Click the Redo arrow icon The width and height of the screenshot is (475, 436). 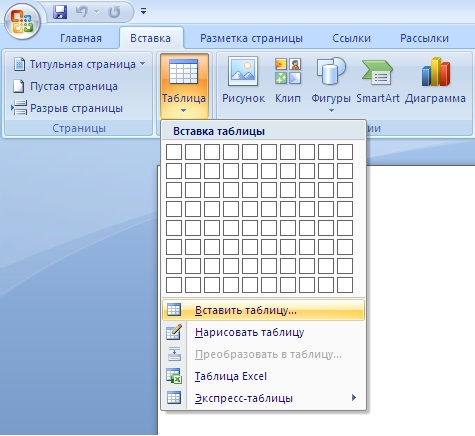(x=114, y=12)
